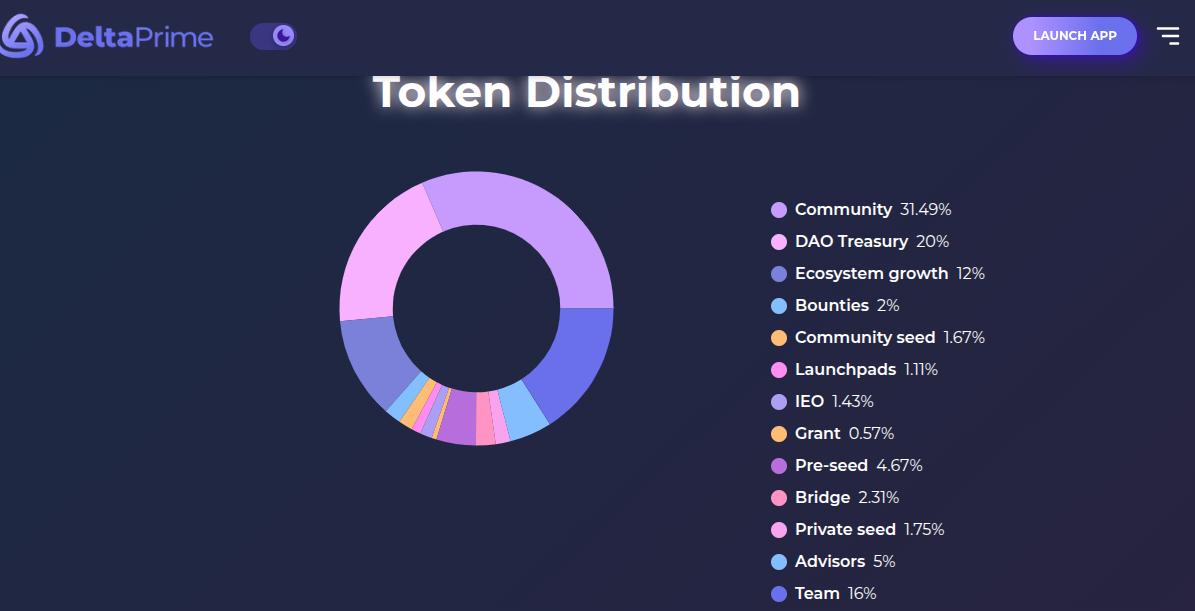Click the Grant legend dot
The height and width of the screenshot is (611, 1195).
coord(779,434)
